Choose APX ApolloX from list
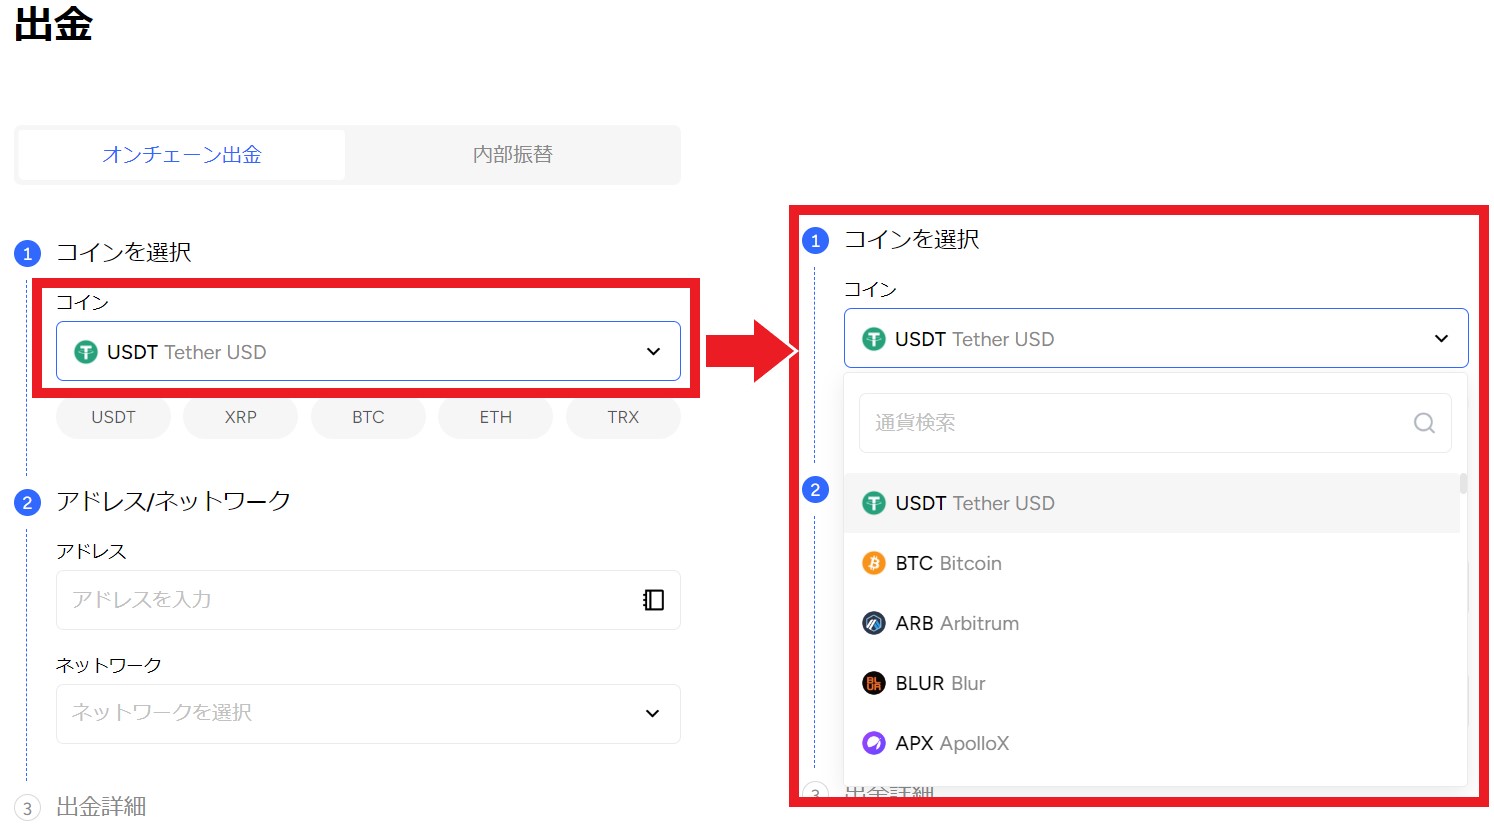 (x=1153, y=743)
